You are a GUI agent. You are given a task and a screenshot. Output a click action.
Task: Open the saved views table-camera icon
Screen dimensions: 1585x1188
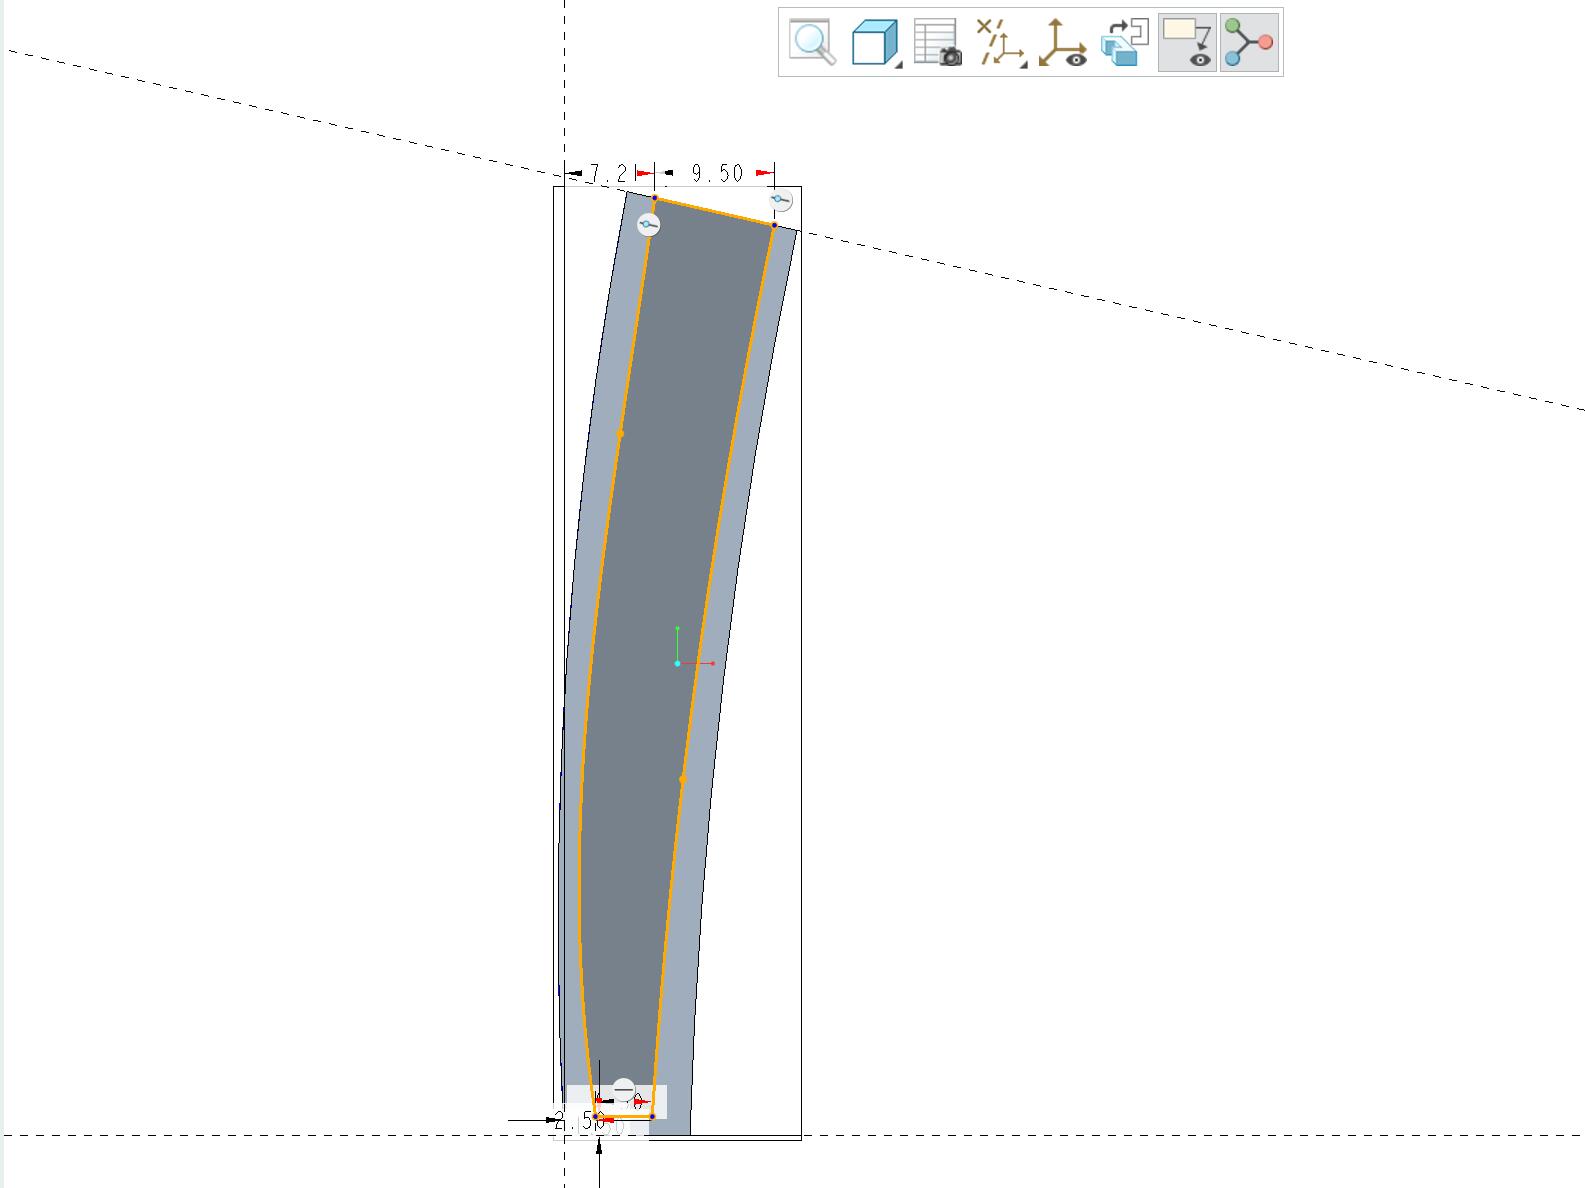tap(937, 43)
